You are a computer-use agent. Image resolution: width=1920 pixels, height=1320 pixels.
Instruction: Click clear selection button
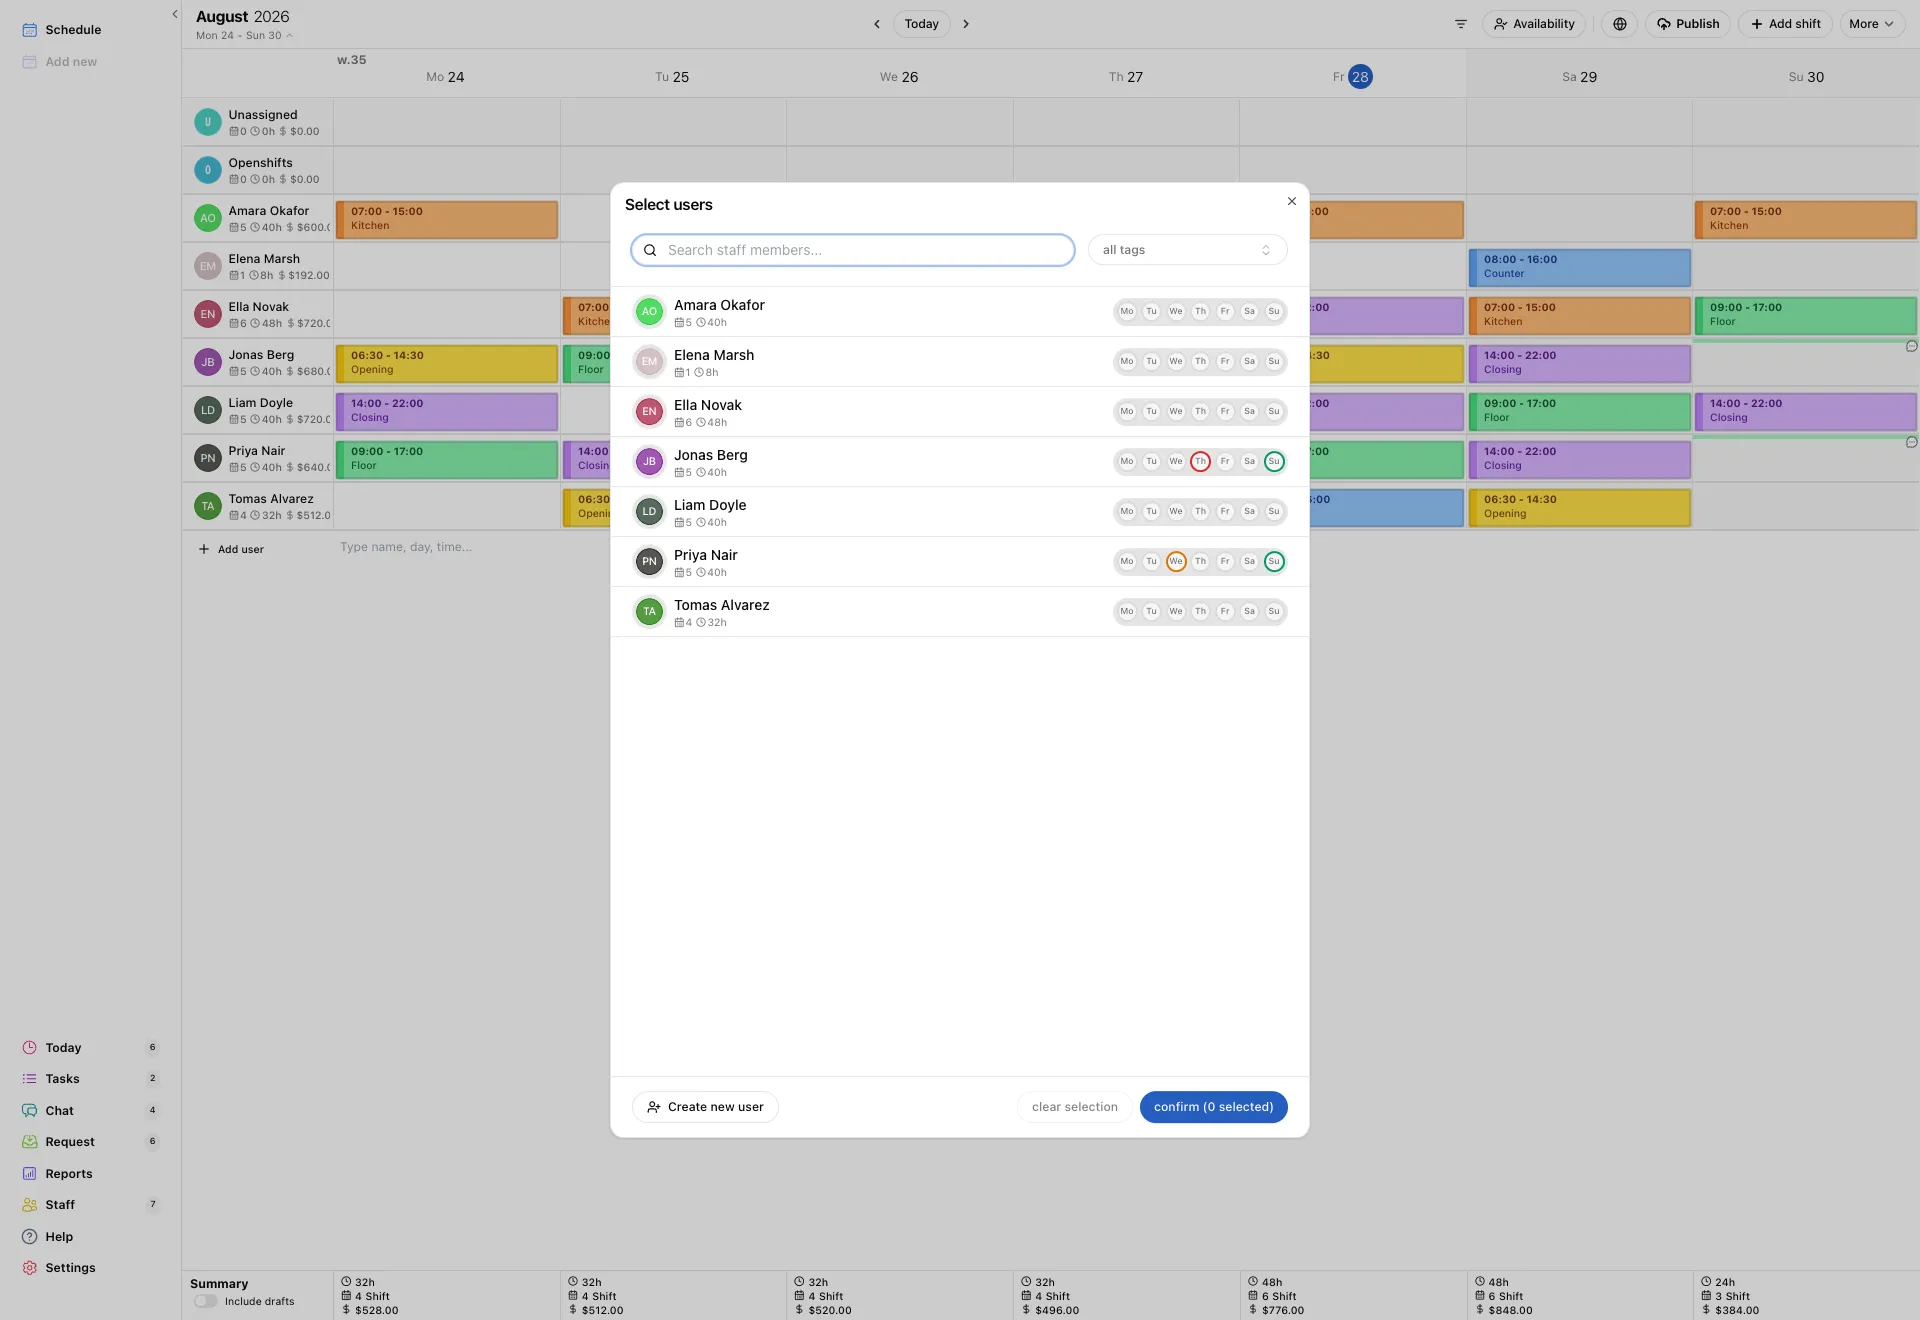(1074, 1107)
